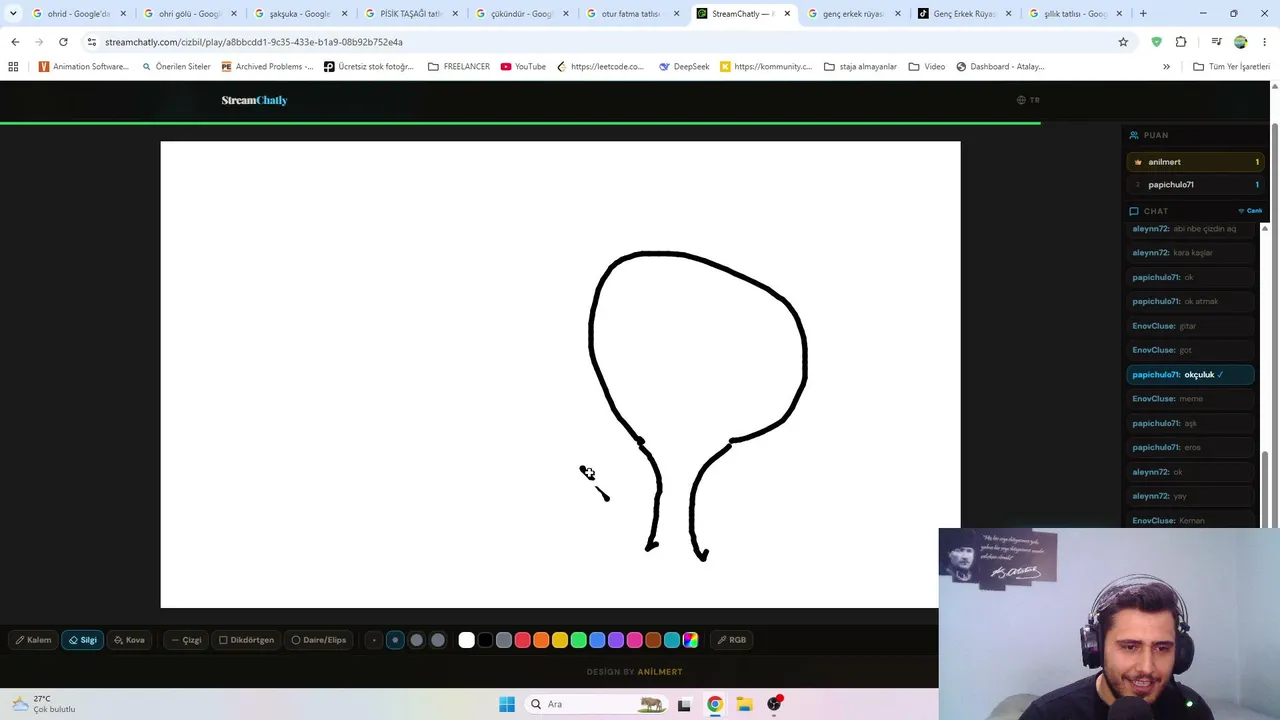This screenshot has height=720, width=1280.
Task: Switch to 'PİSİK TAŞAĞI tatlı' tab
Action: [411, 14]
